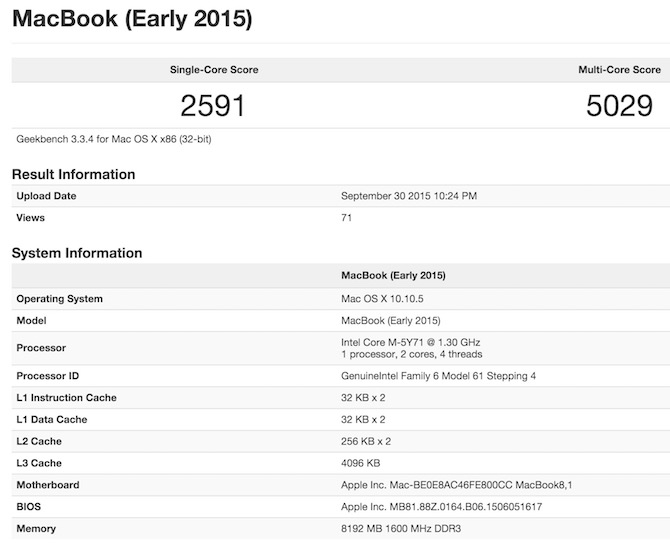Click the BIOS version string value
The image size is (670, 550).
coord(441,507)
